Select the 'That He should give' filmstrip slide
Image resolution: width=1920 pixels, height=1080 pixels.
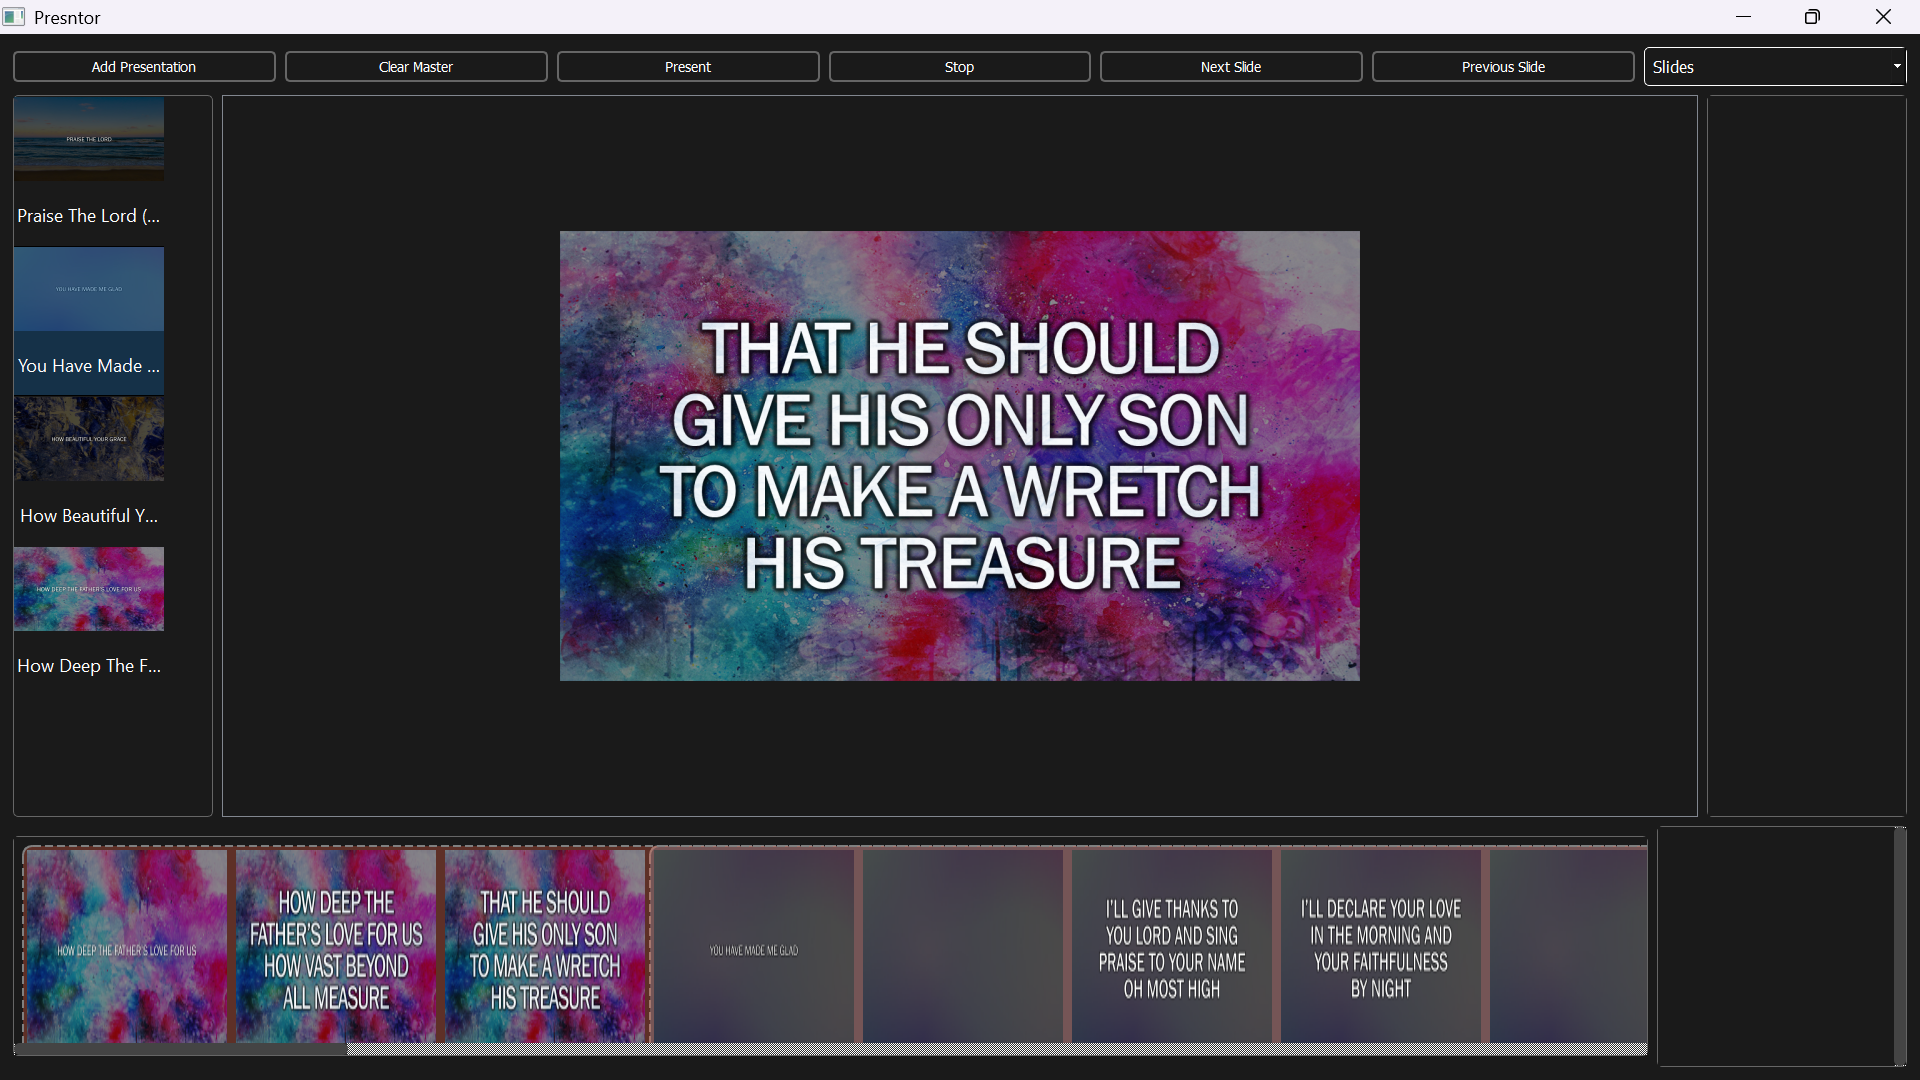[x=545, y=945]
